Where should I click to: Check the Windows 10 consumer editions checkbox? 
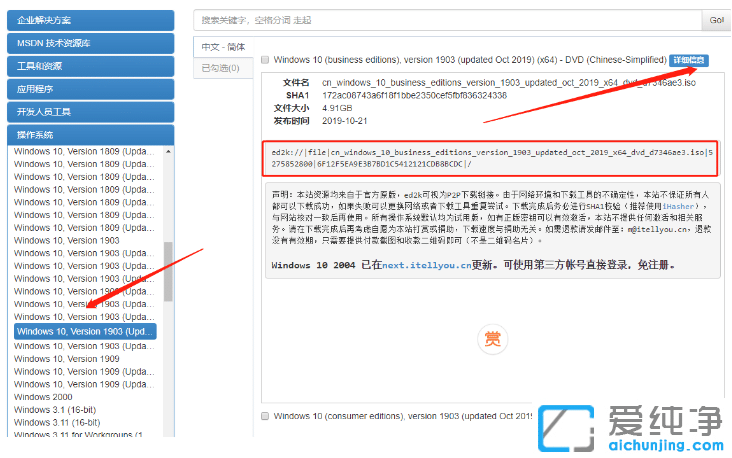click(x=264, y=415)
